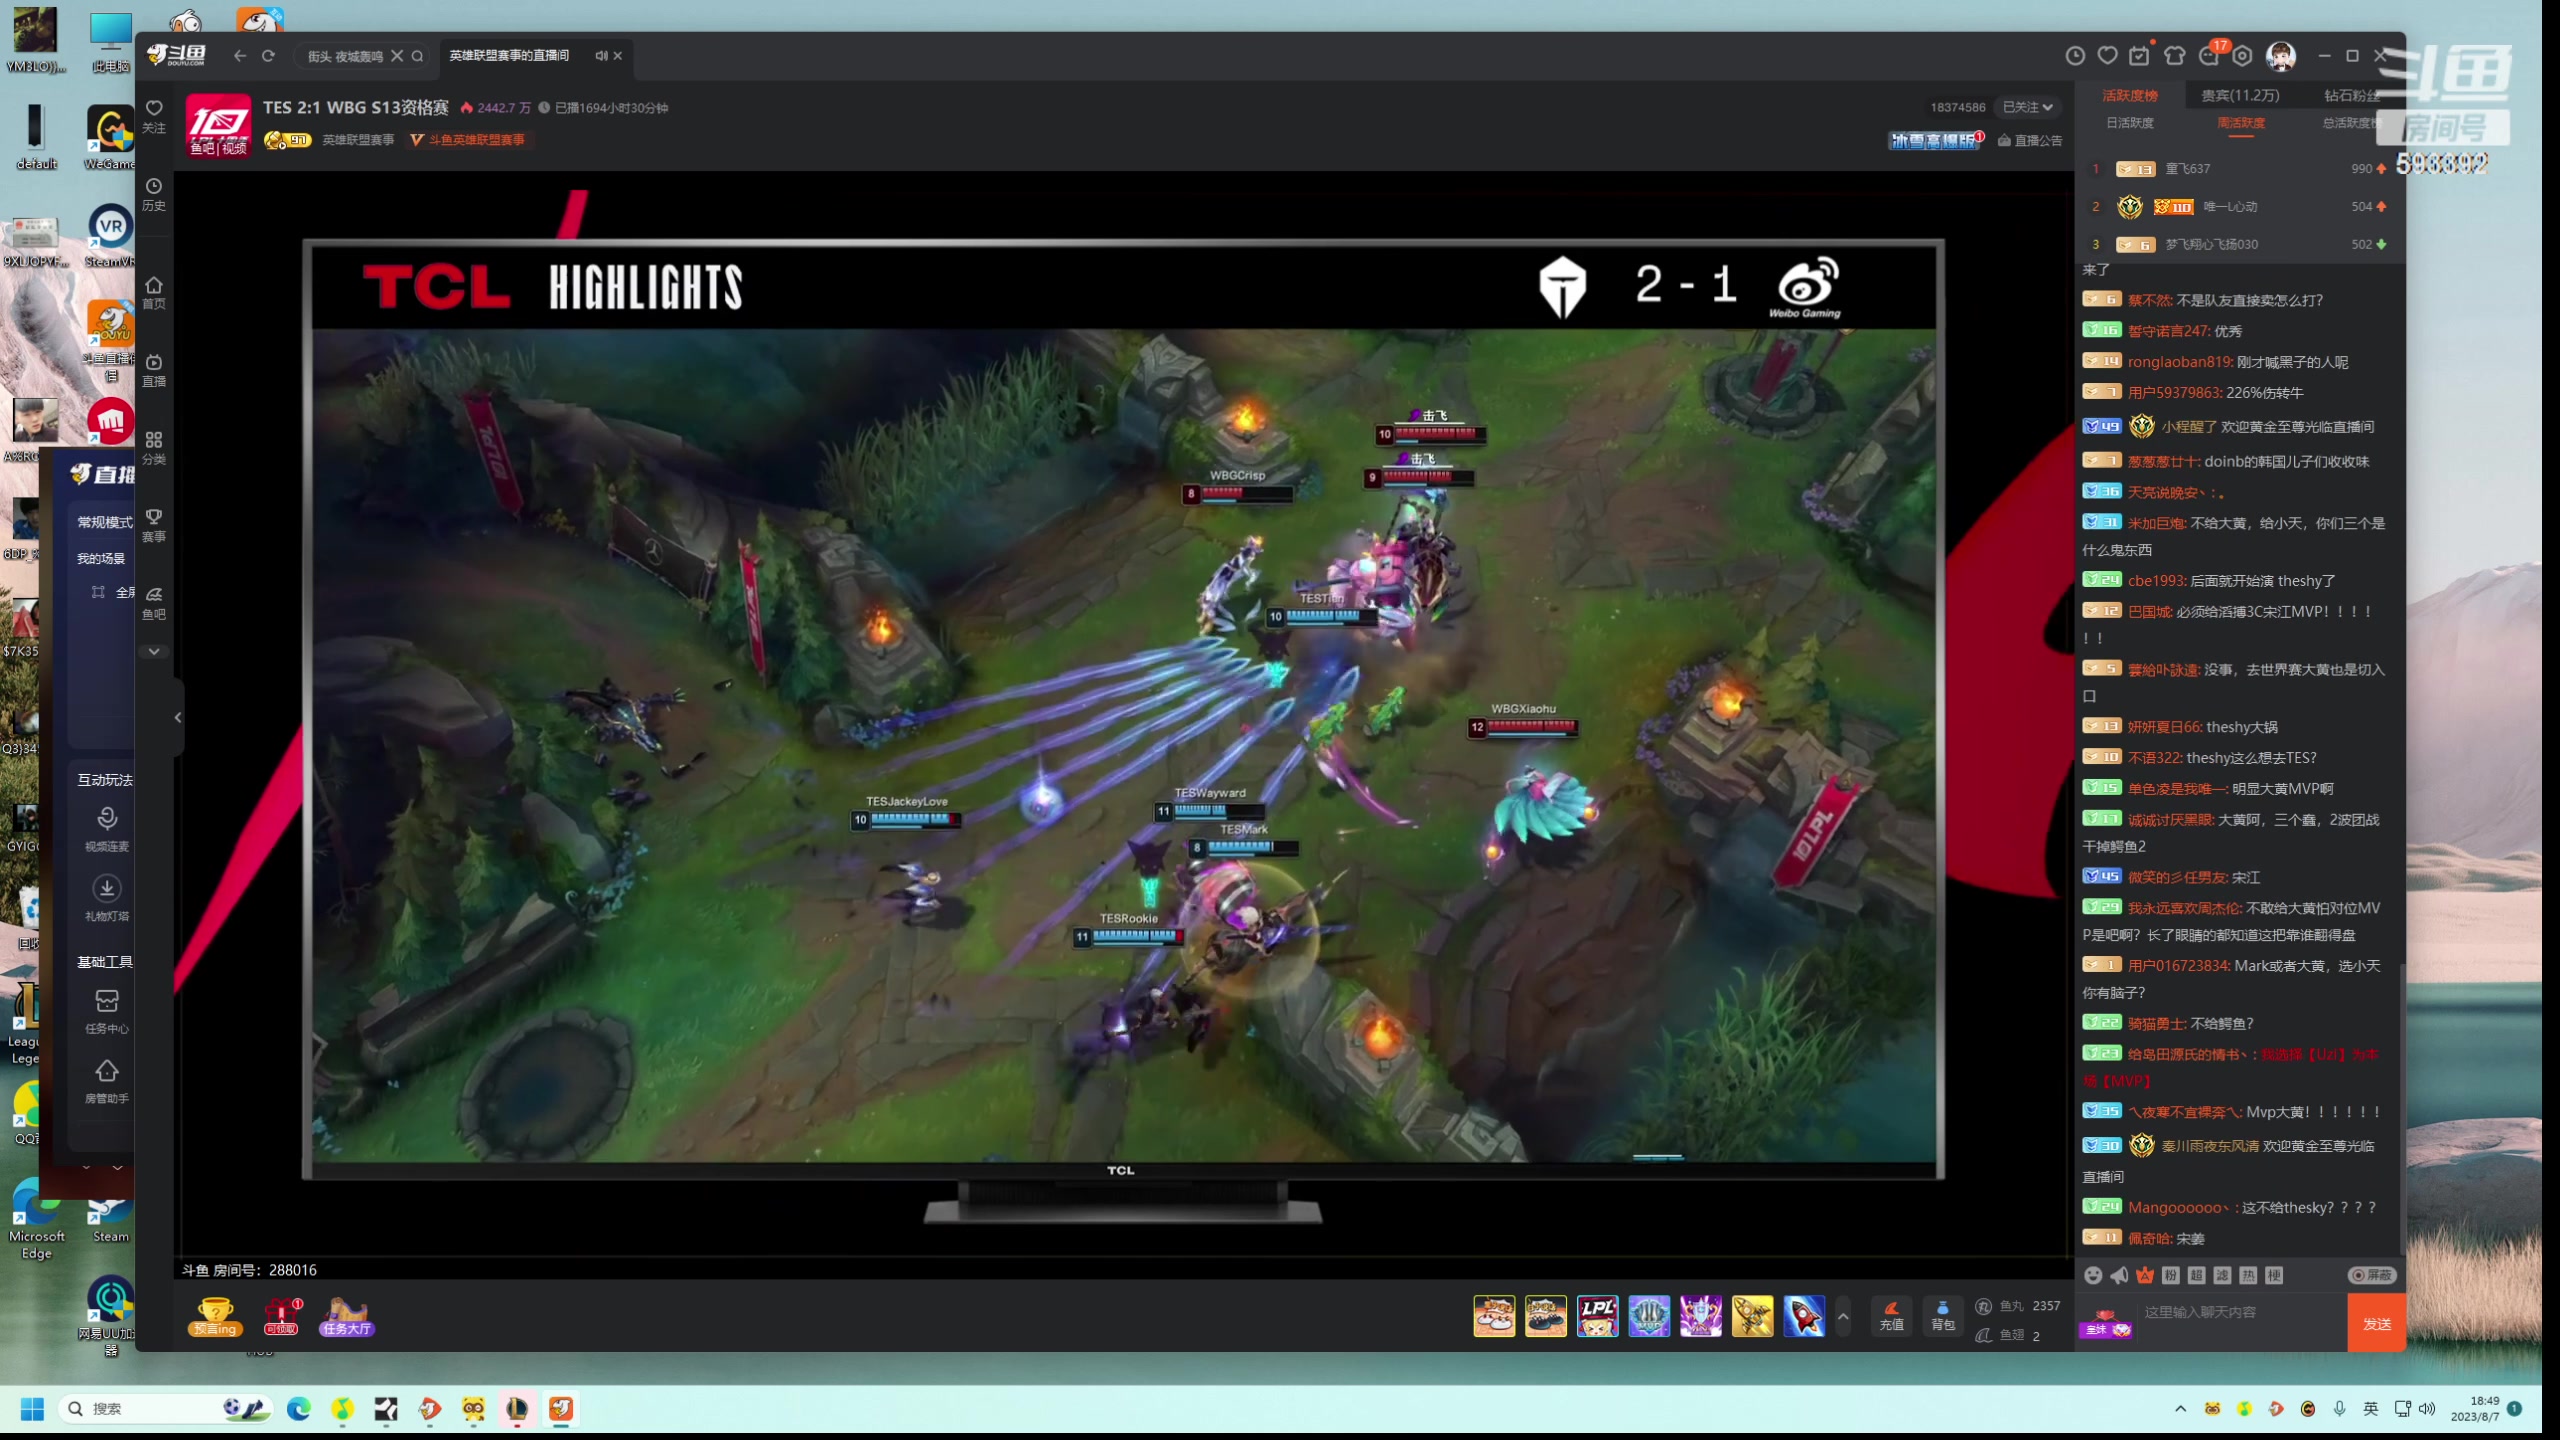Show hidden system tray icons
The image size is (2560, 1440).
click(x=2181, y=1409)
